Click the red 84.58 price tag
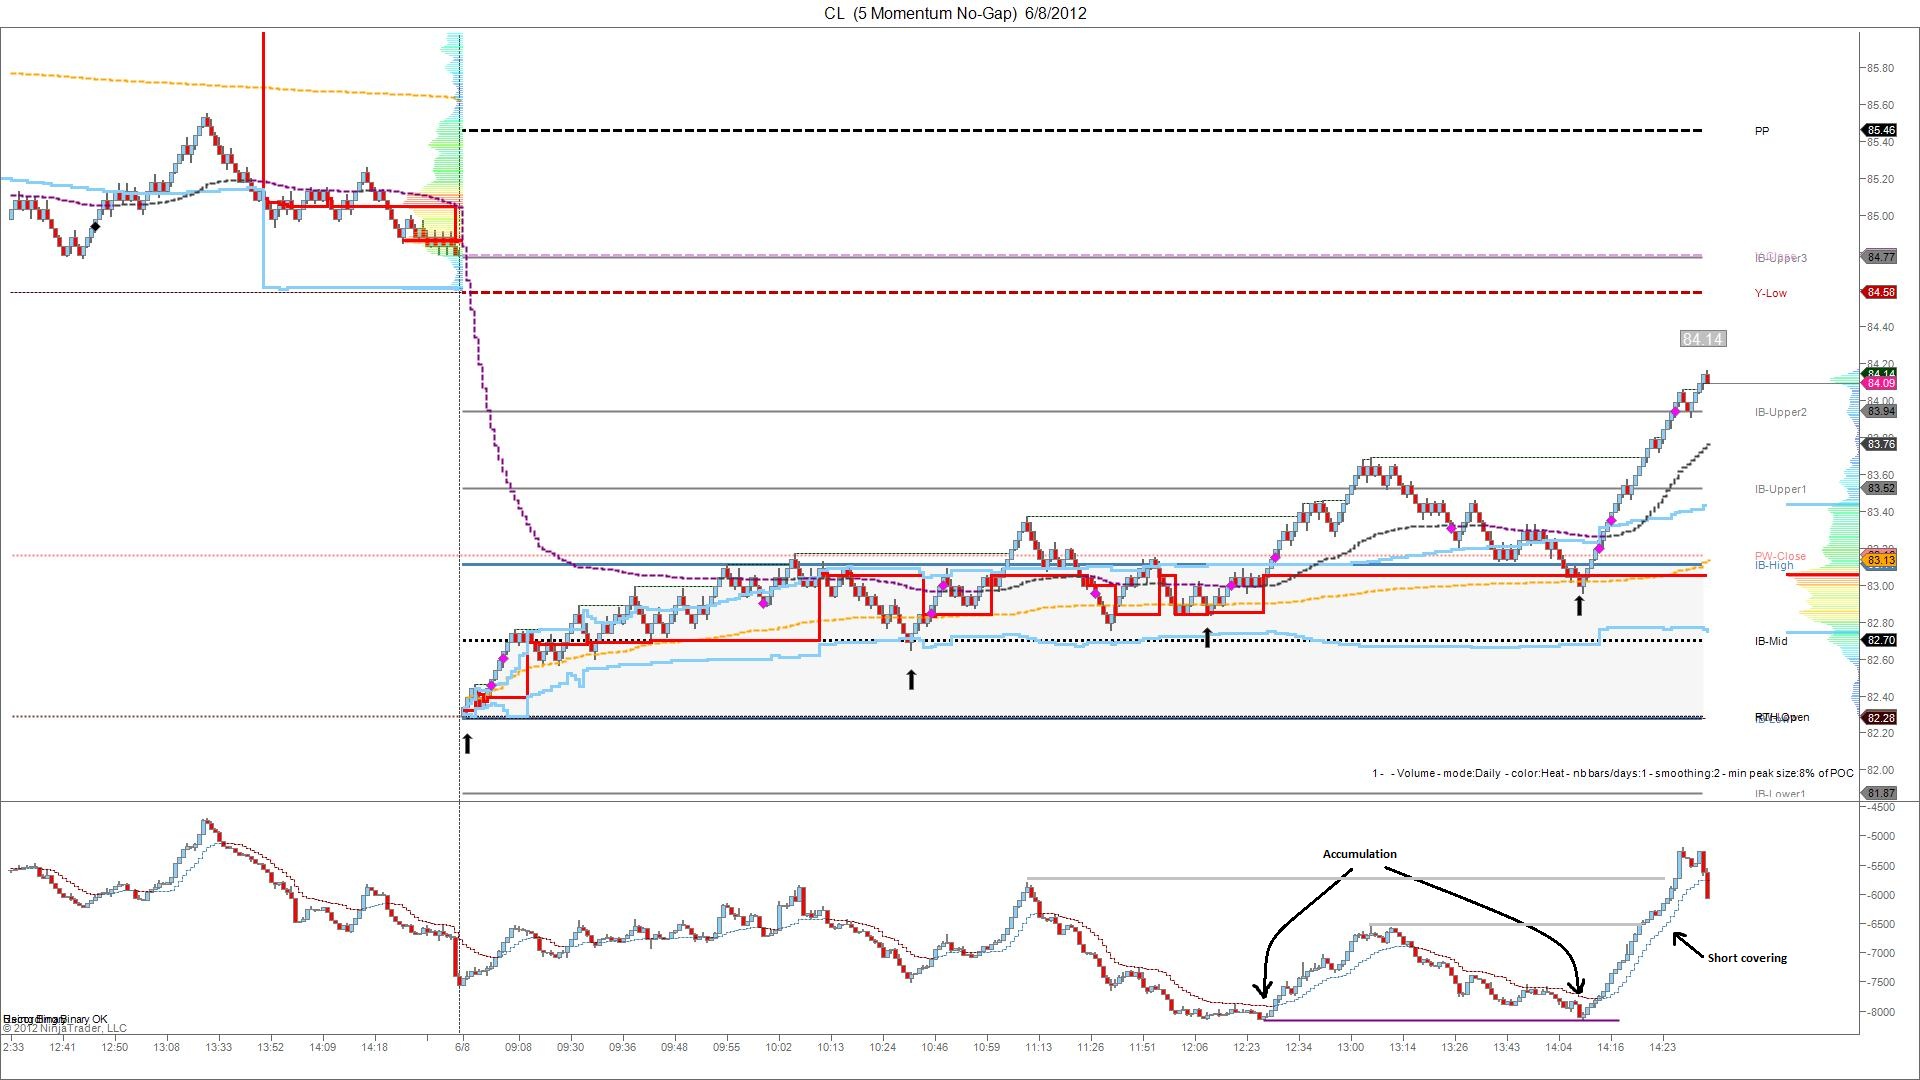This screenshot has width=1920, height=1080. tap(1879, 292)
